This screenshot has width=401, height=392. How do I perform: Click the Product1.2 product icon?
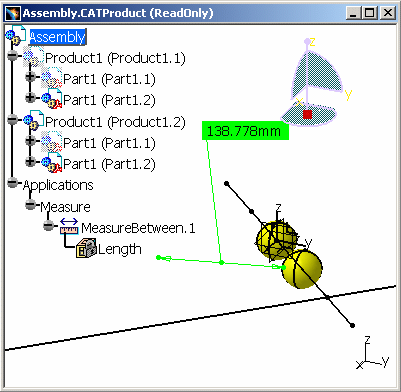[33, 121]
